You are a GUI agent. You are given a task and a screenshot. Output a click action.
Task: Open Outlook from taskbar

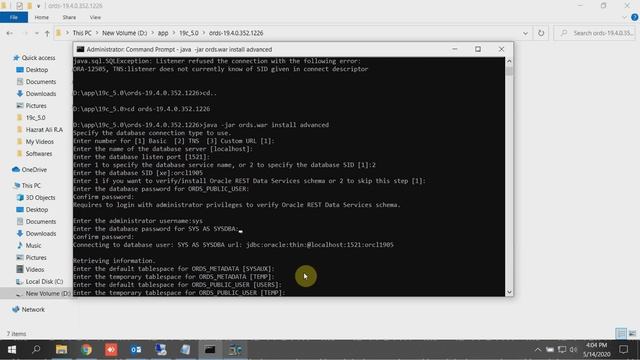coord(136,350)
